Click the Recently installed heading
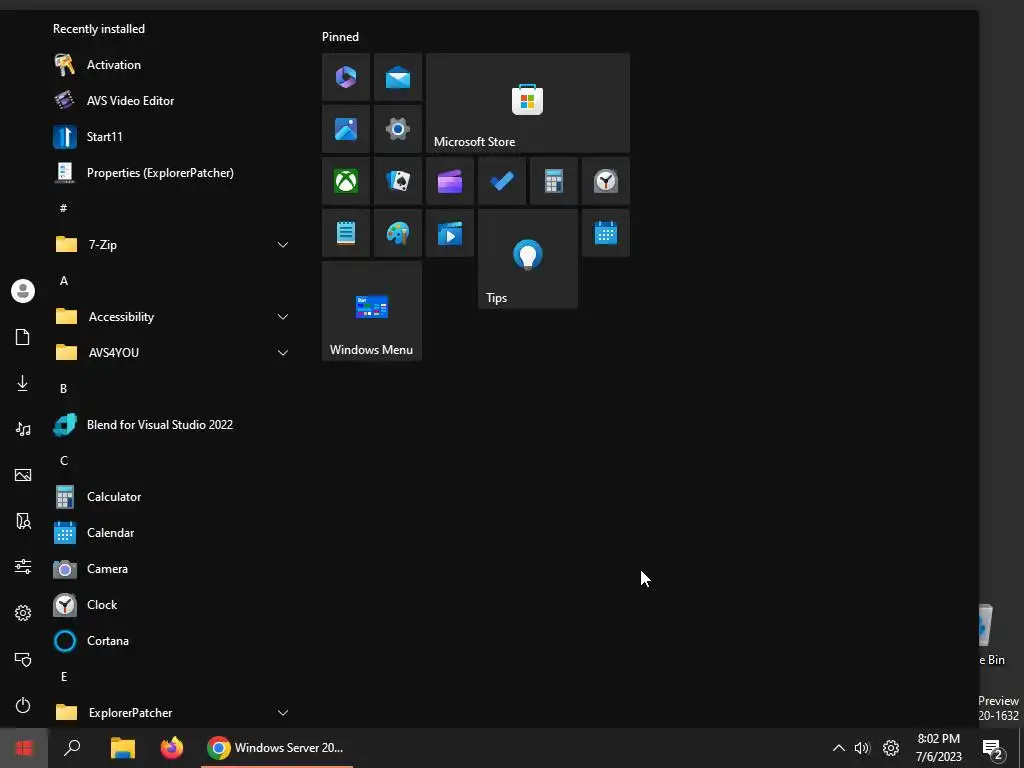 (x=99, y=29)
